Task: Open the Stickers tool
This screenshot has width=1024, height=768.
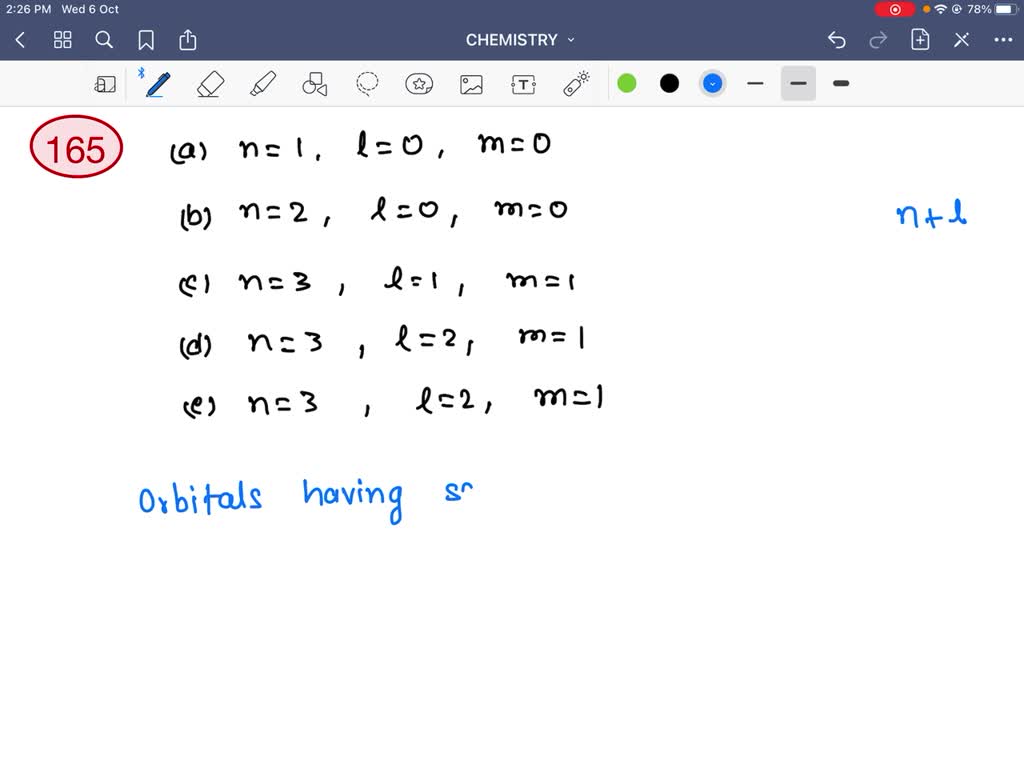Action: pyautogui.click(x=419, y=83)
